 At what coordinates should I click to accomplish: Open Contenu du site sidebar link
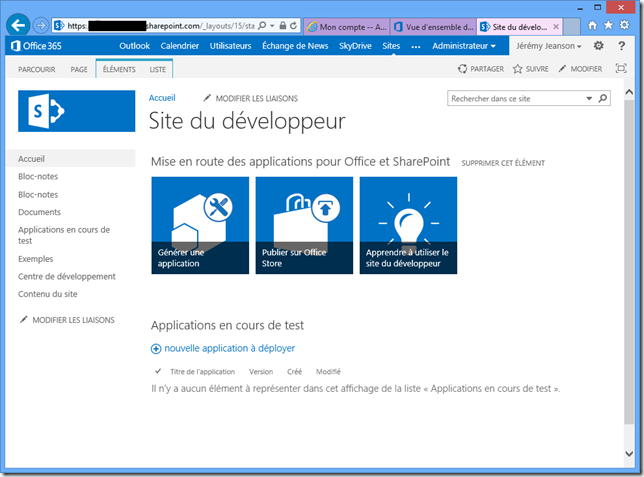pos(48,294)
